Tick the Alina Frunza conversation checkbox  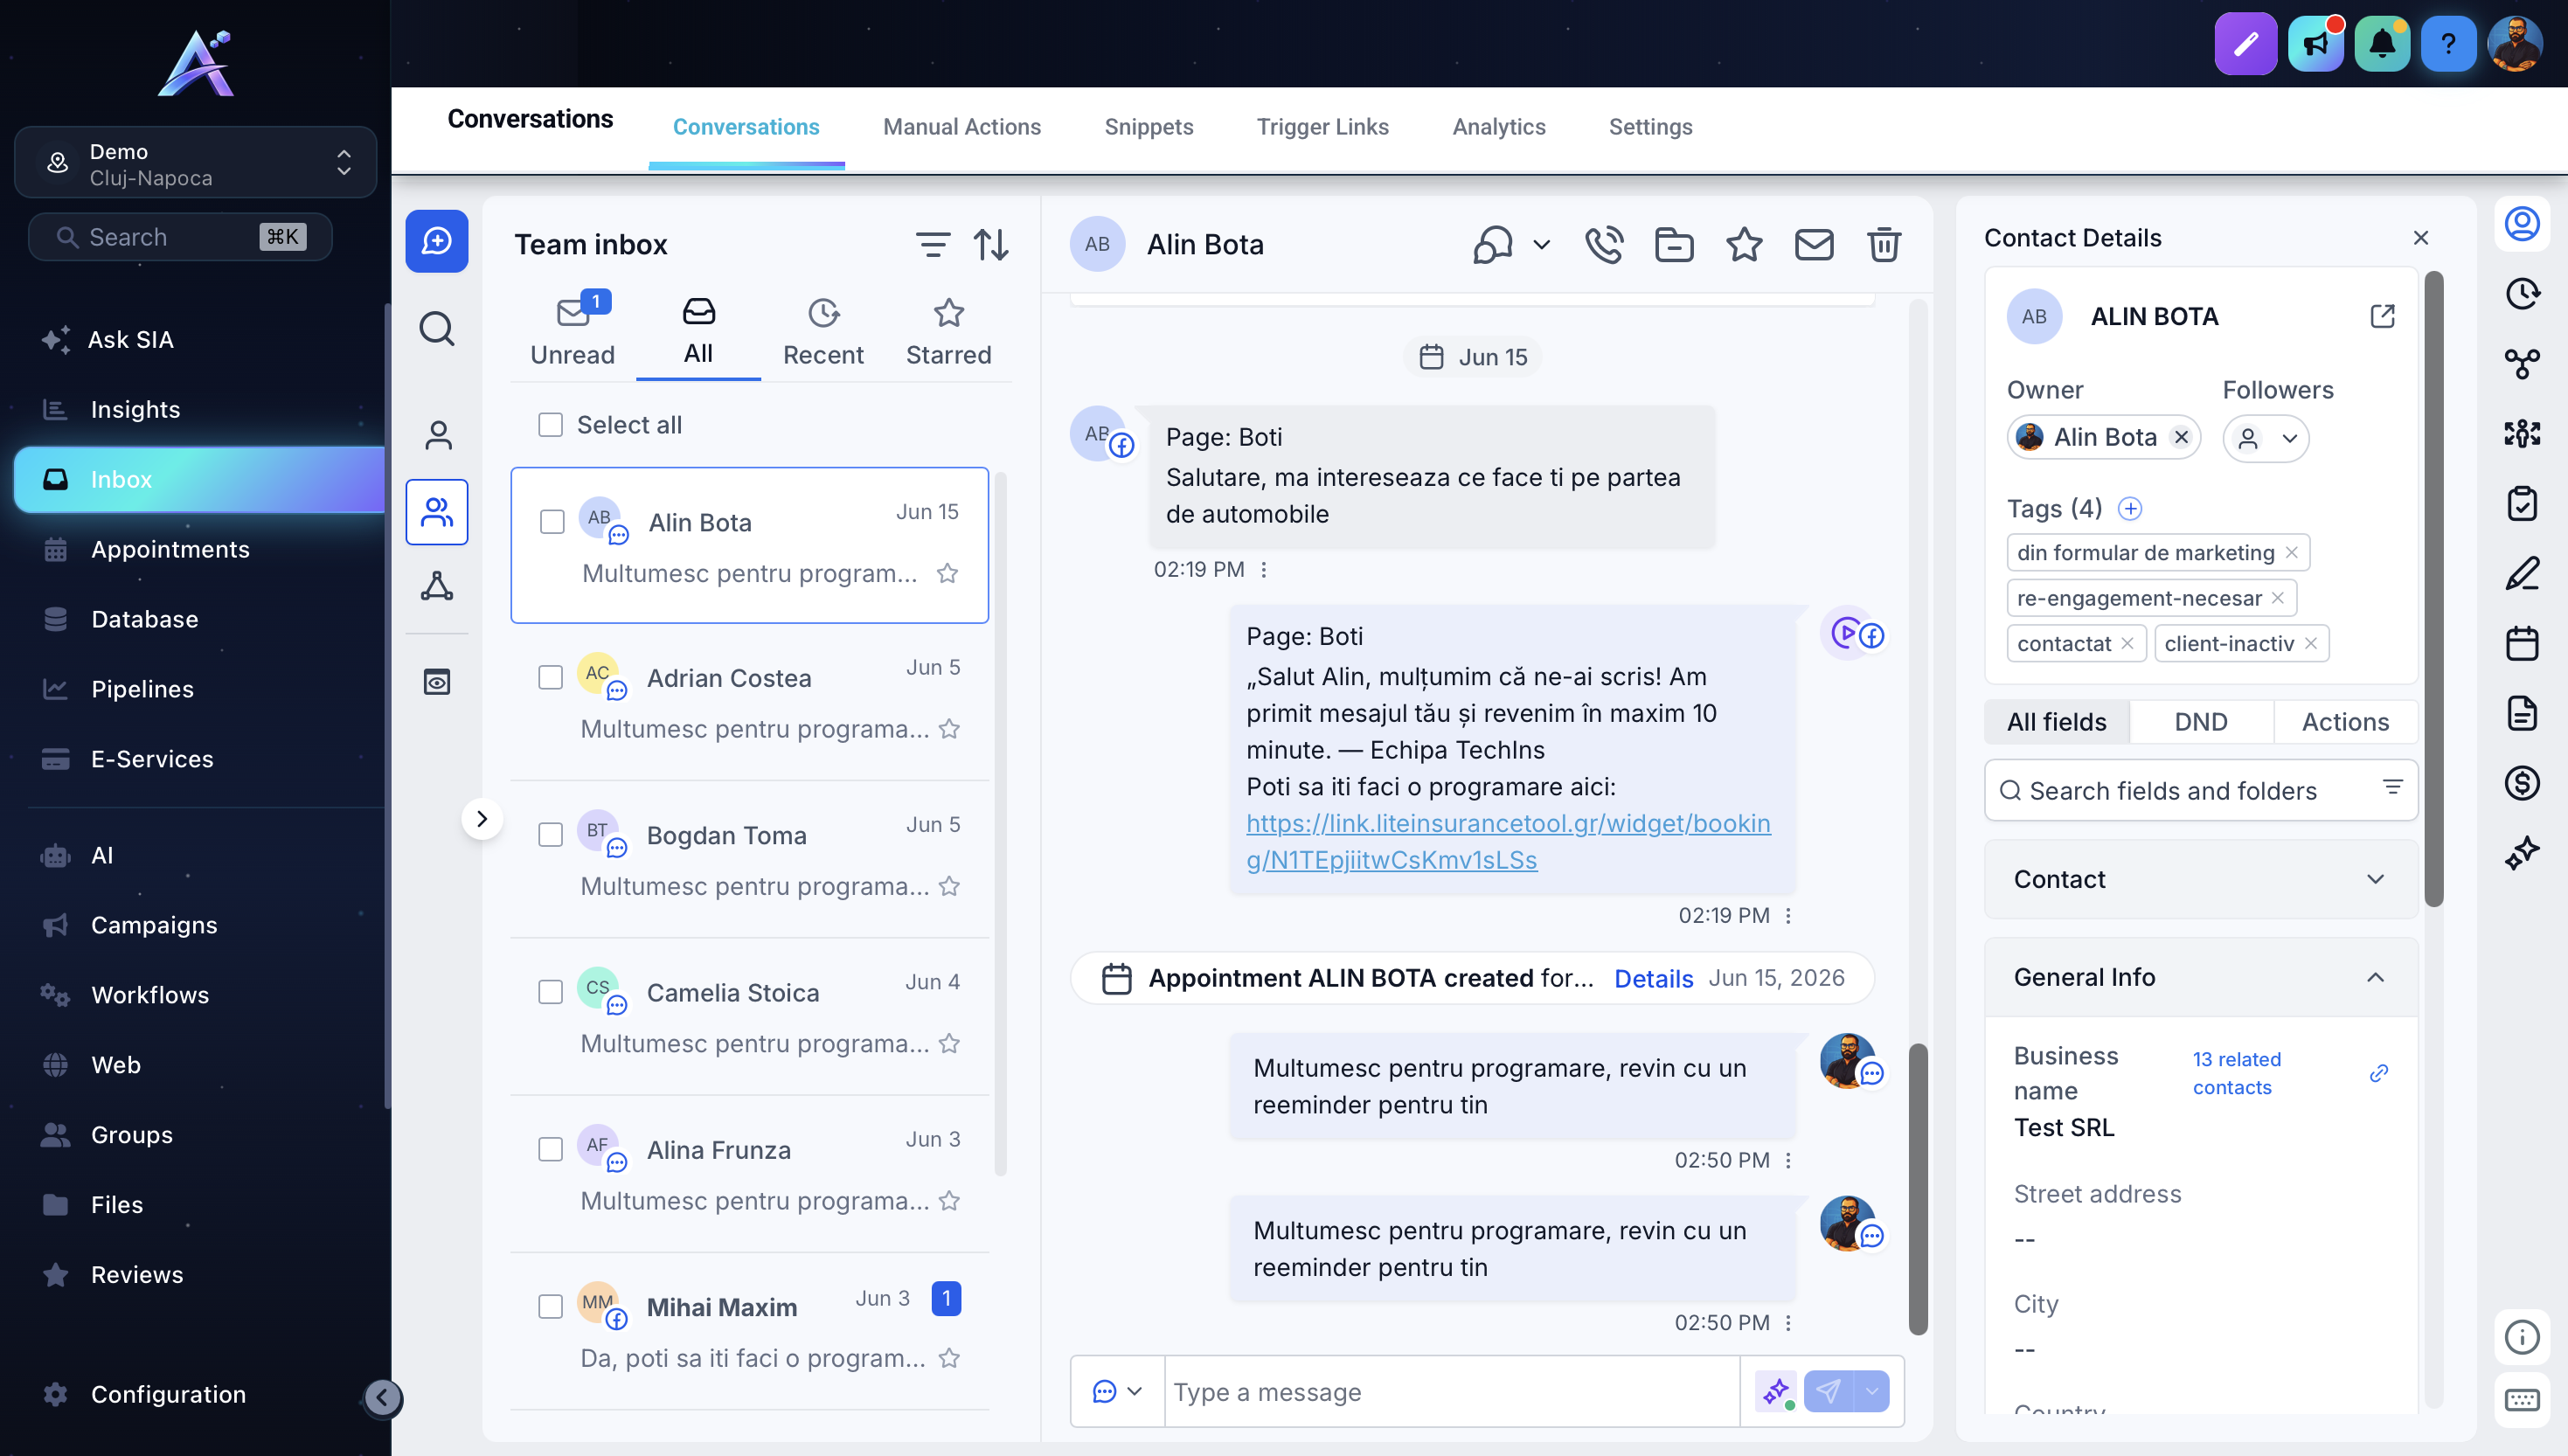click(550, 1148)
